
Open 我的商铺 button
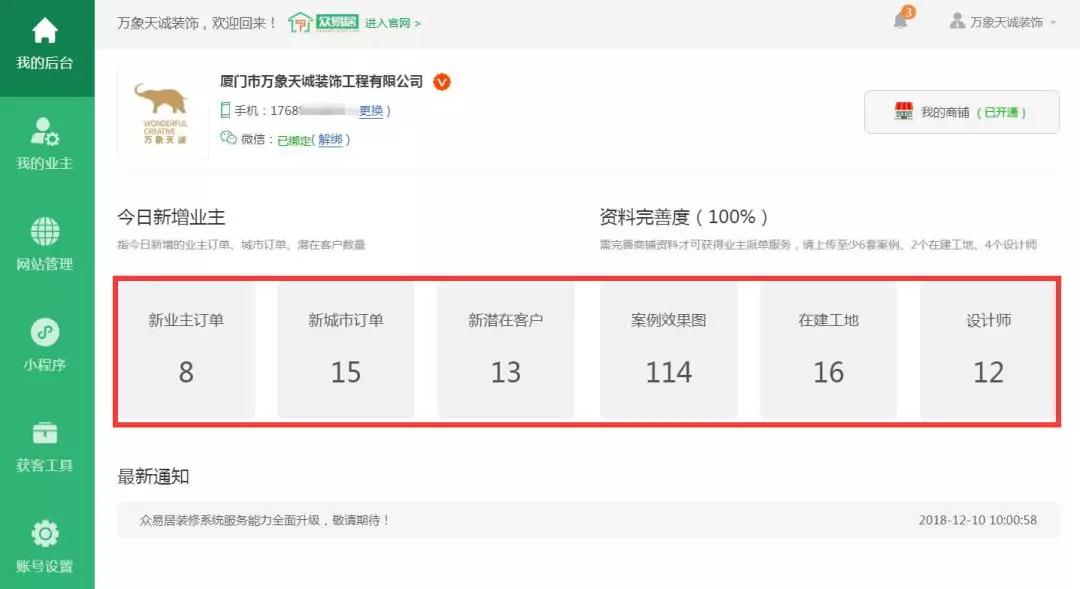pyautogui.click(x=961, y=112)
